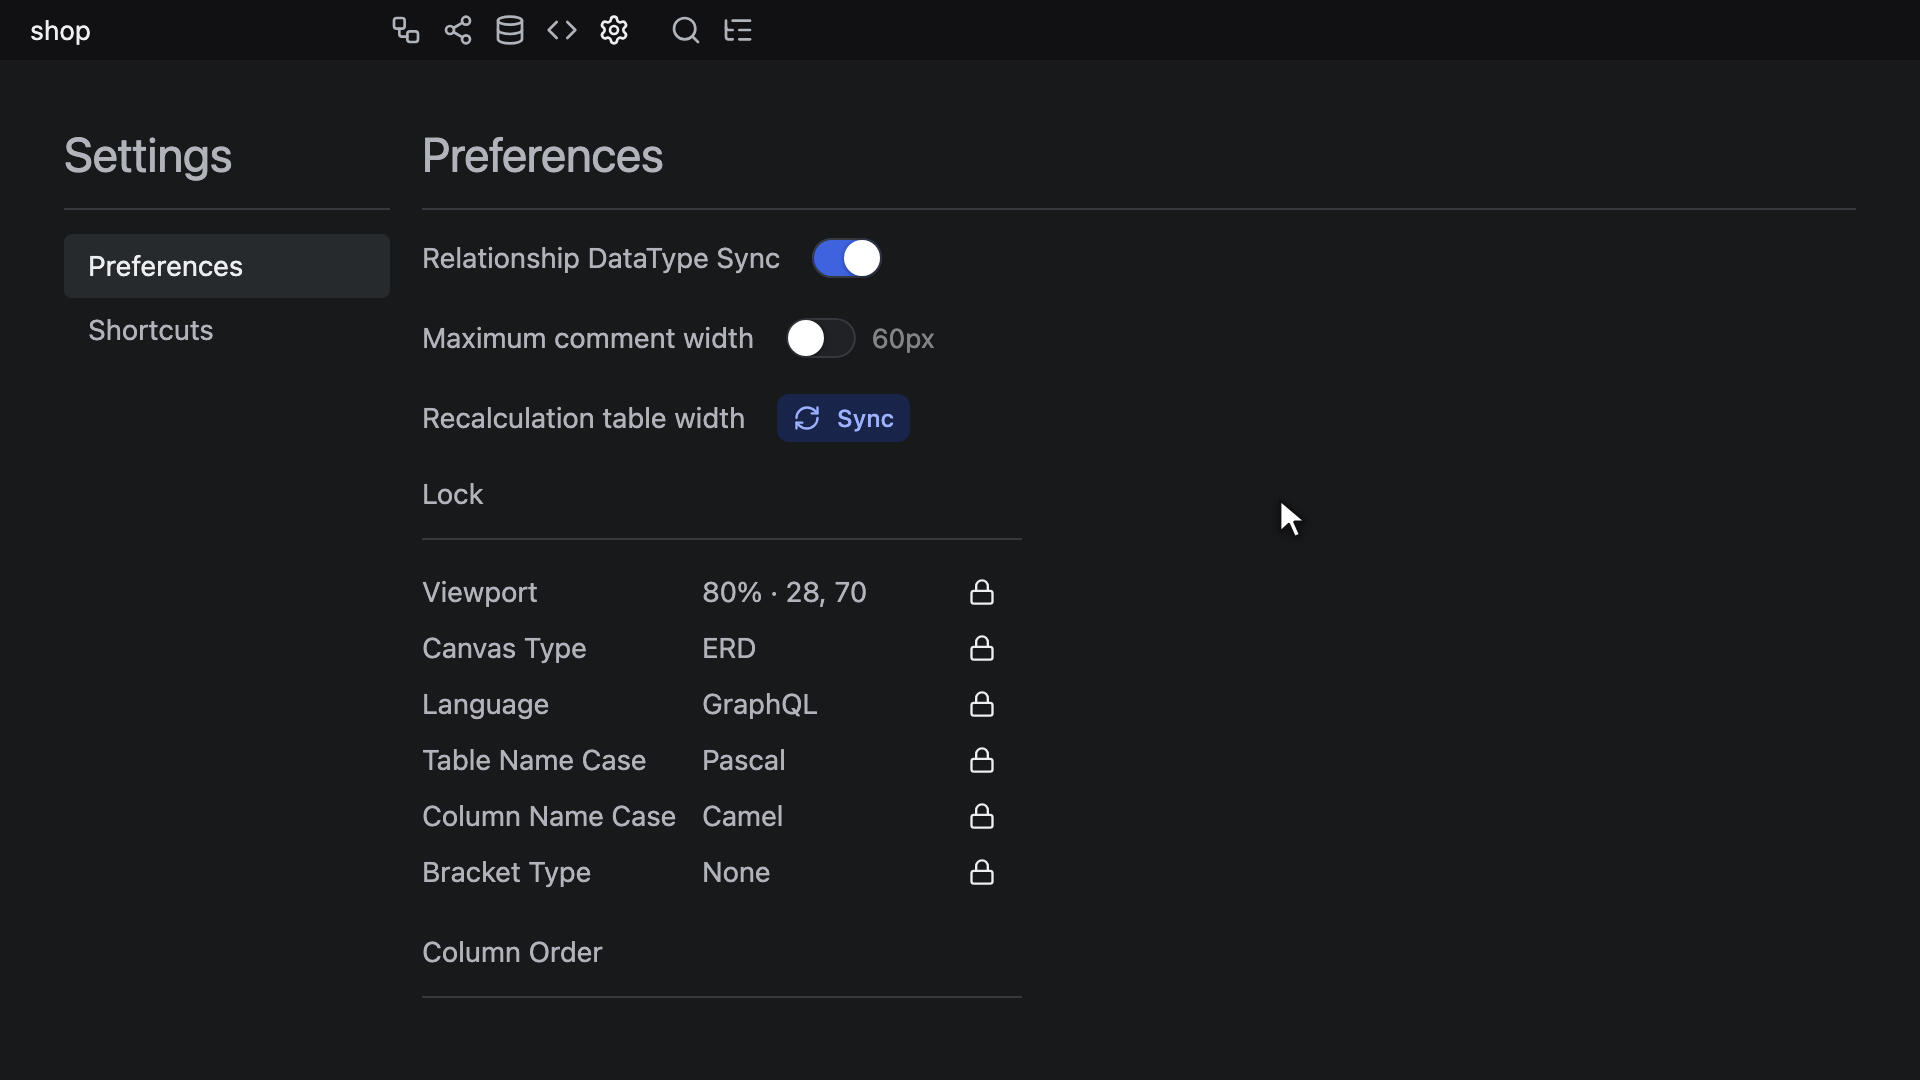
Task: Open the search magnifier icon
Action: click(x=686, y=30)
